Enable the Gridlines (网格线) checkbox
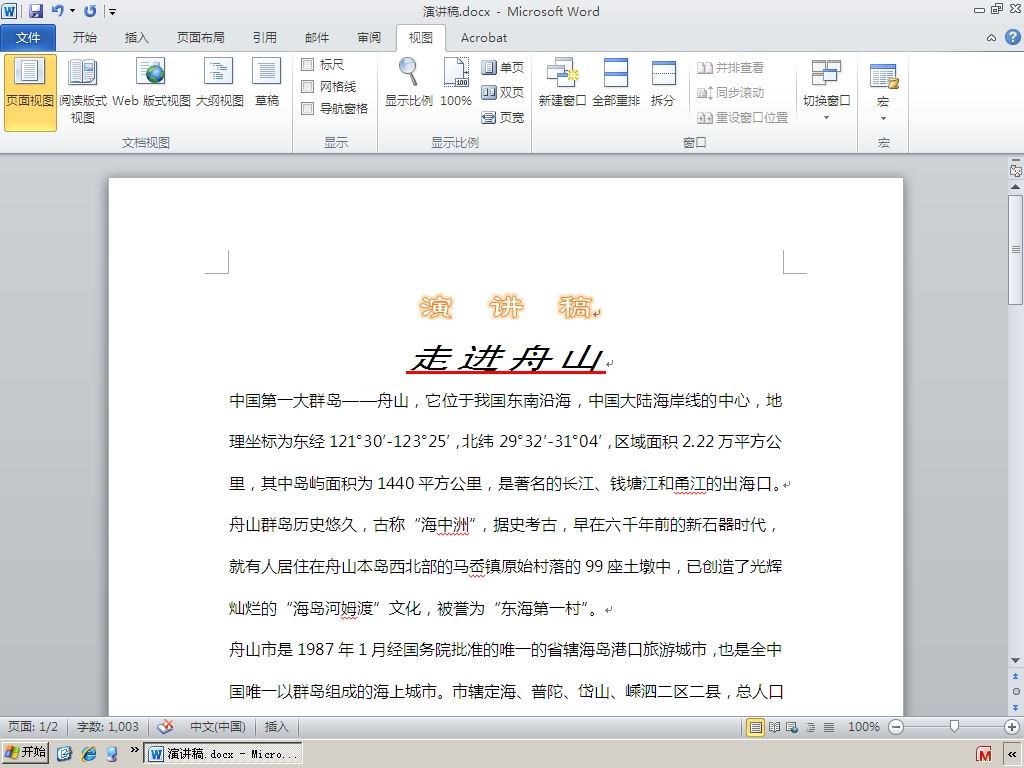 point(308,86)
